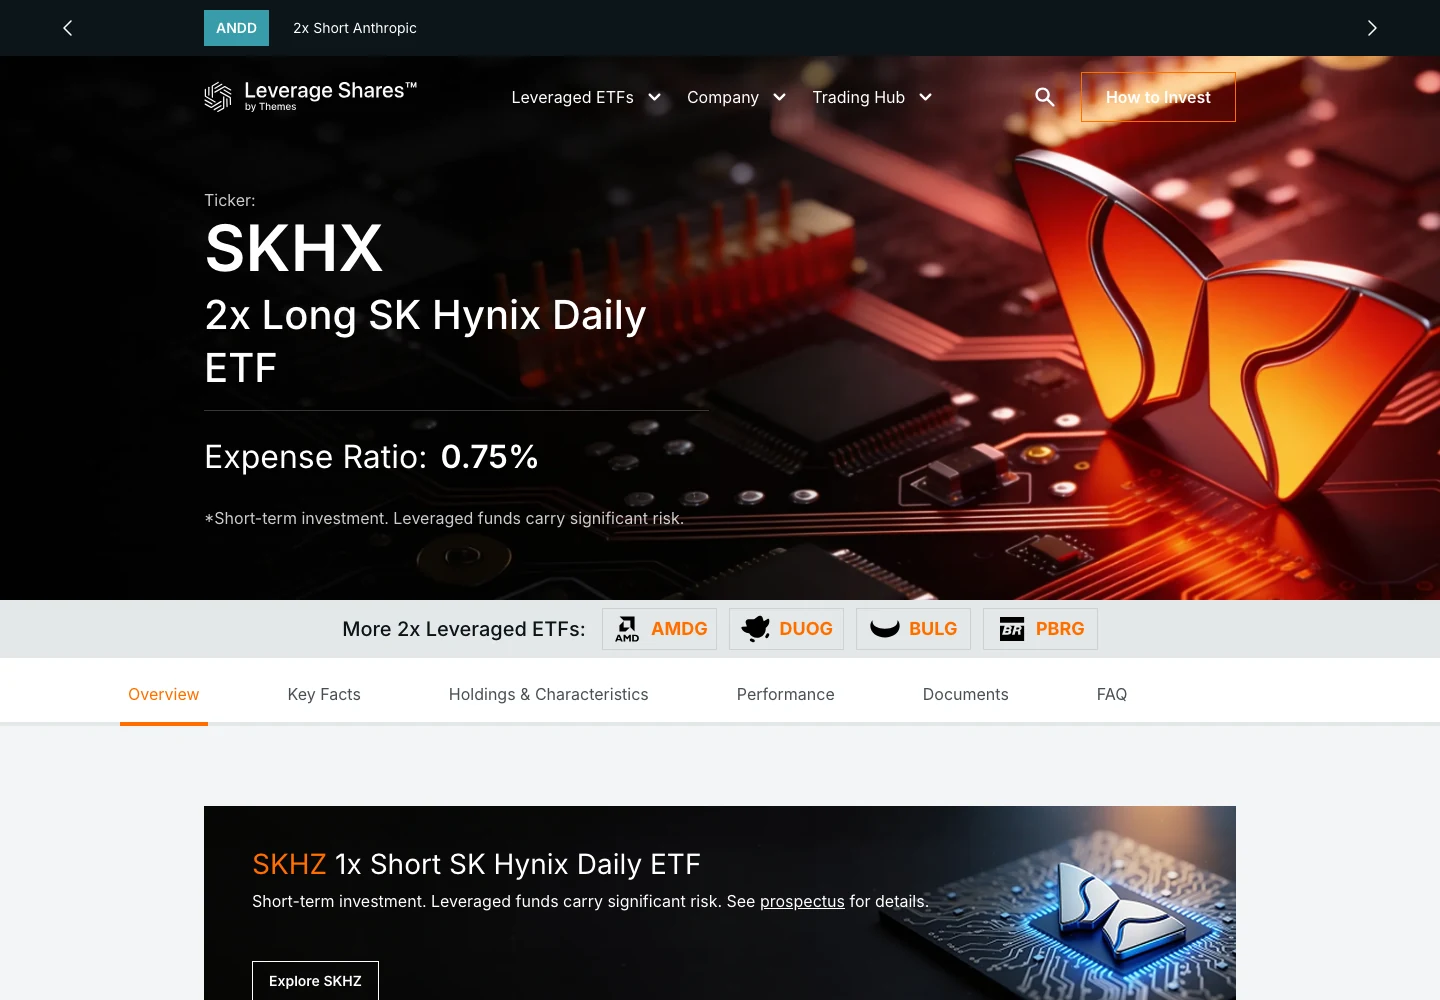Click the More 2x Leveraged ETFs label
The image size is (1440, 1000).
pos(464,629)
